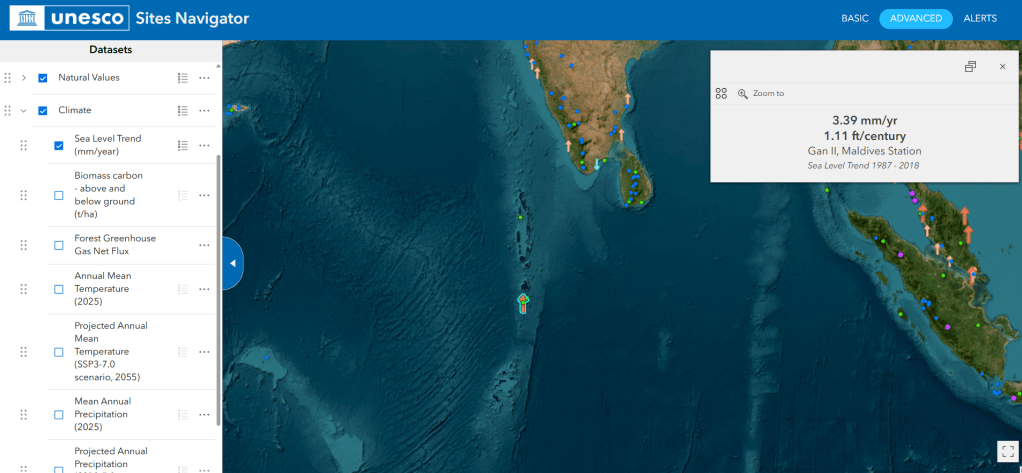This screenshot has width=1022, height=473.
Task: Dock the sea level popup window
Action: 969,67
